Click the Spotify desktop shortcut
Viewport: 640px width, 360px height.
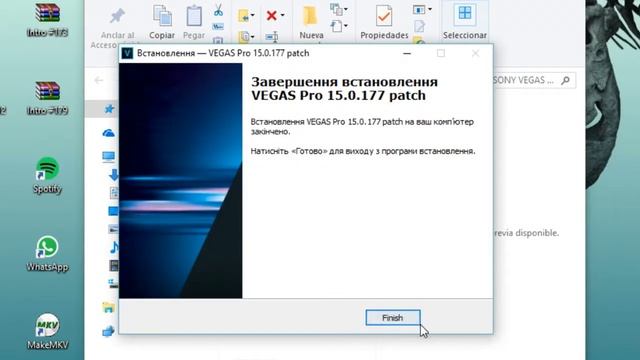point(47,176)
